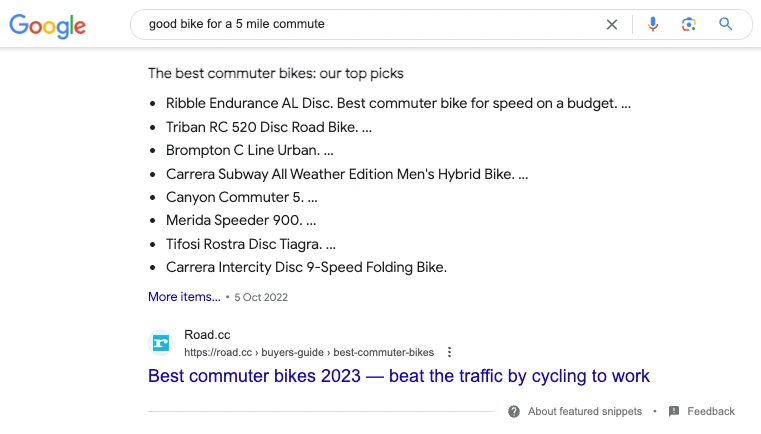This screenshot has width=761, height=434.
Task: Start voice search with the microphone icon
Action: pyautogui.click(x=653, y=24)
